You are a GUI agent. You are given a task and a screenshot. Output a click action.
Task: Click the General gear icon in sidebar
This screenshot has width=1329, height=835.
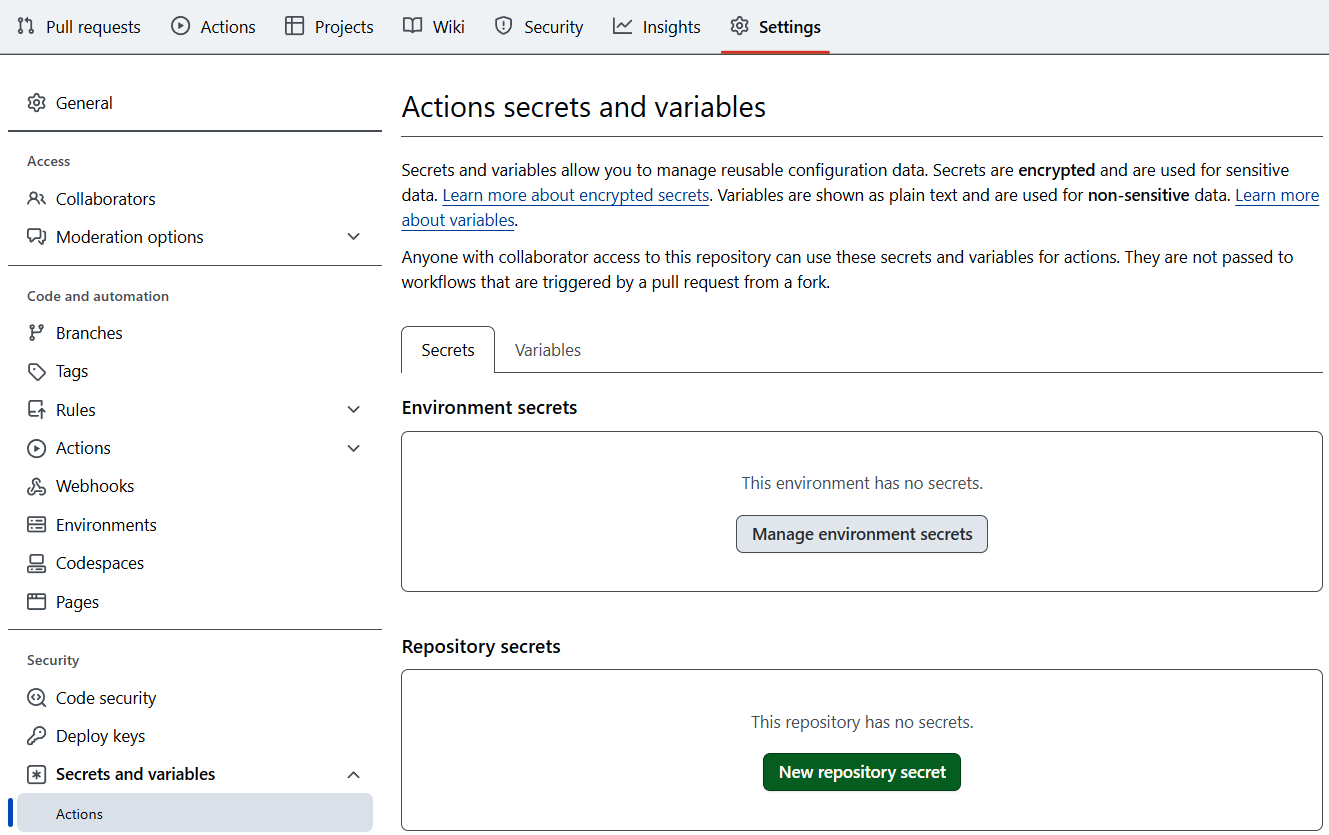pyautogui.click(x=37, y=103)
